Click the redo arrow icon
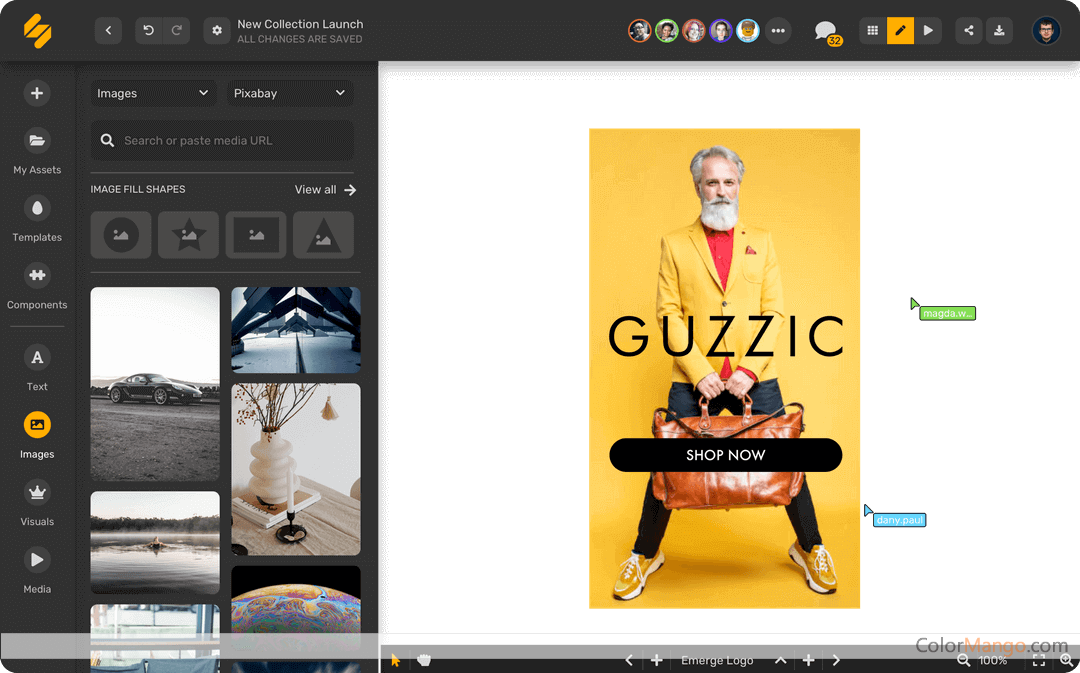Image resolution: width=1080 pixels, height=673 pixels. (x=176, y=31)
